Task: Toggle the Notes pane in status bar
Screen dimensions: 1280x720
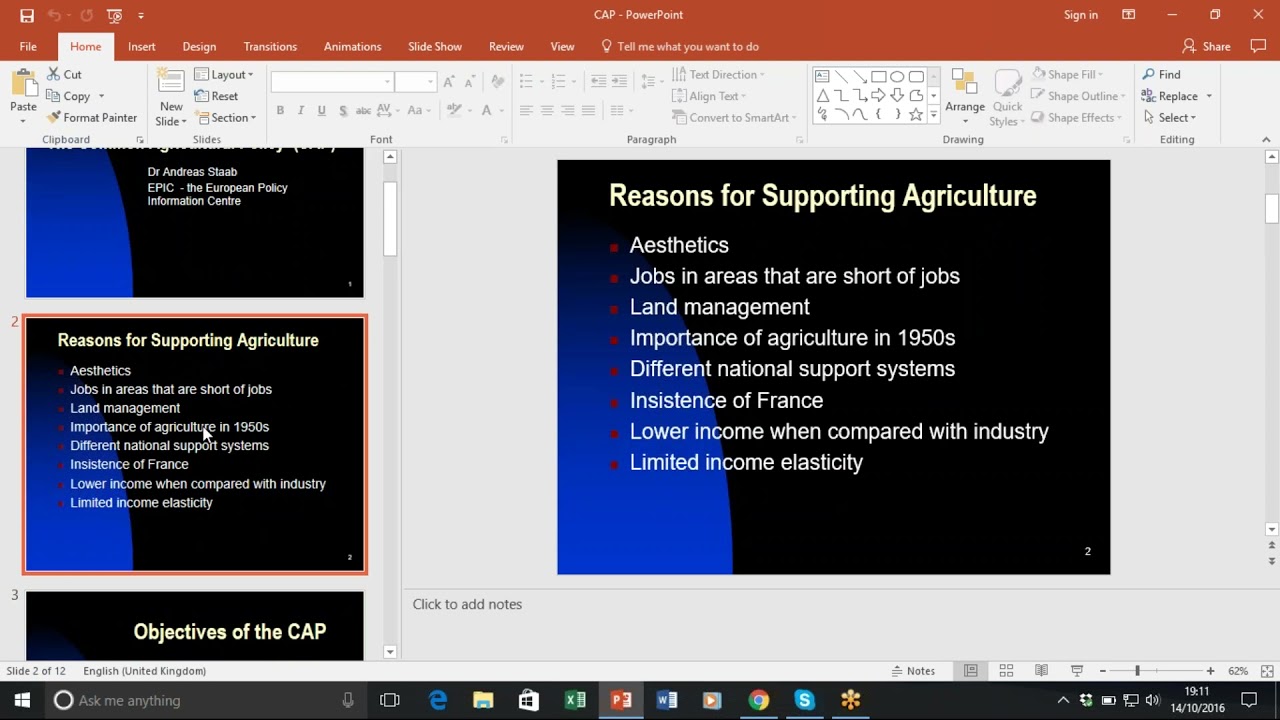Action: (913, 671)
